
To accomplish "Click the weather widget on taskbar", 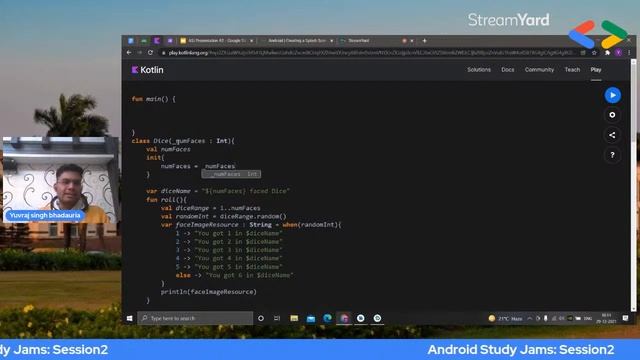I will point(505,318).
